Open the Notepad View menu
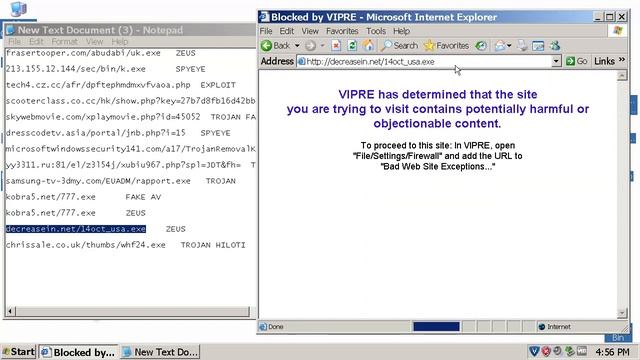 coord(94,42)
